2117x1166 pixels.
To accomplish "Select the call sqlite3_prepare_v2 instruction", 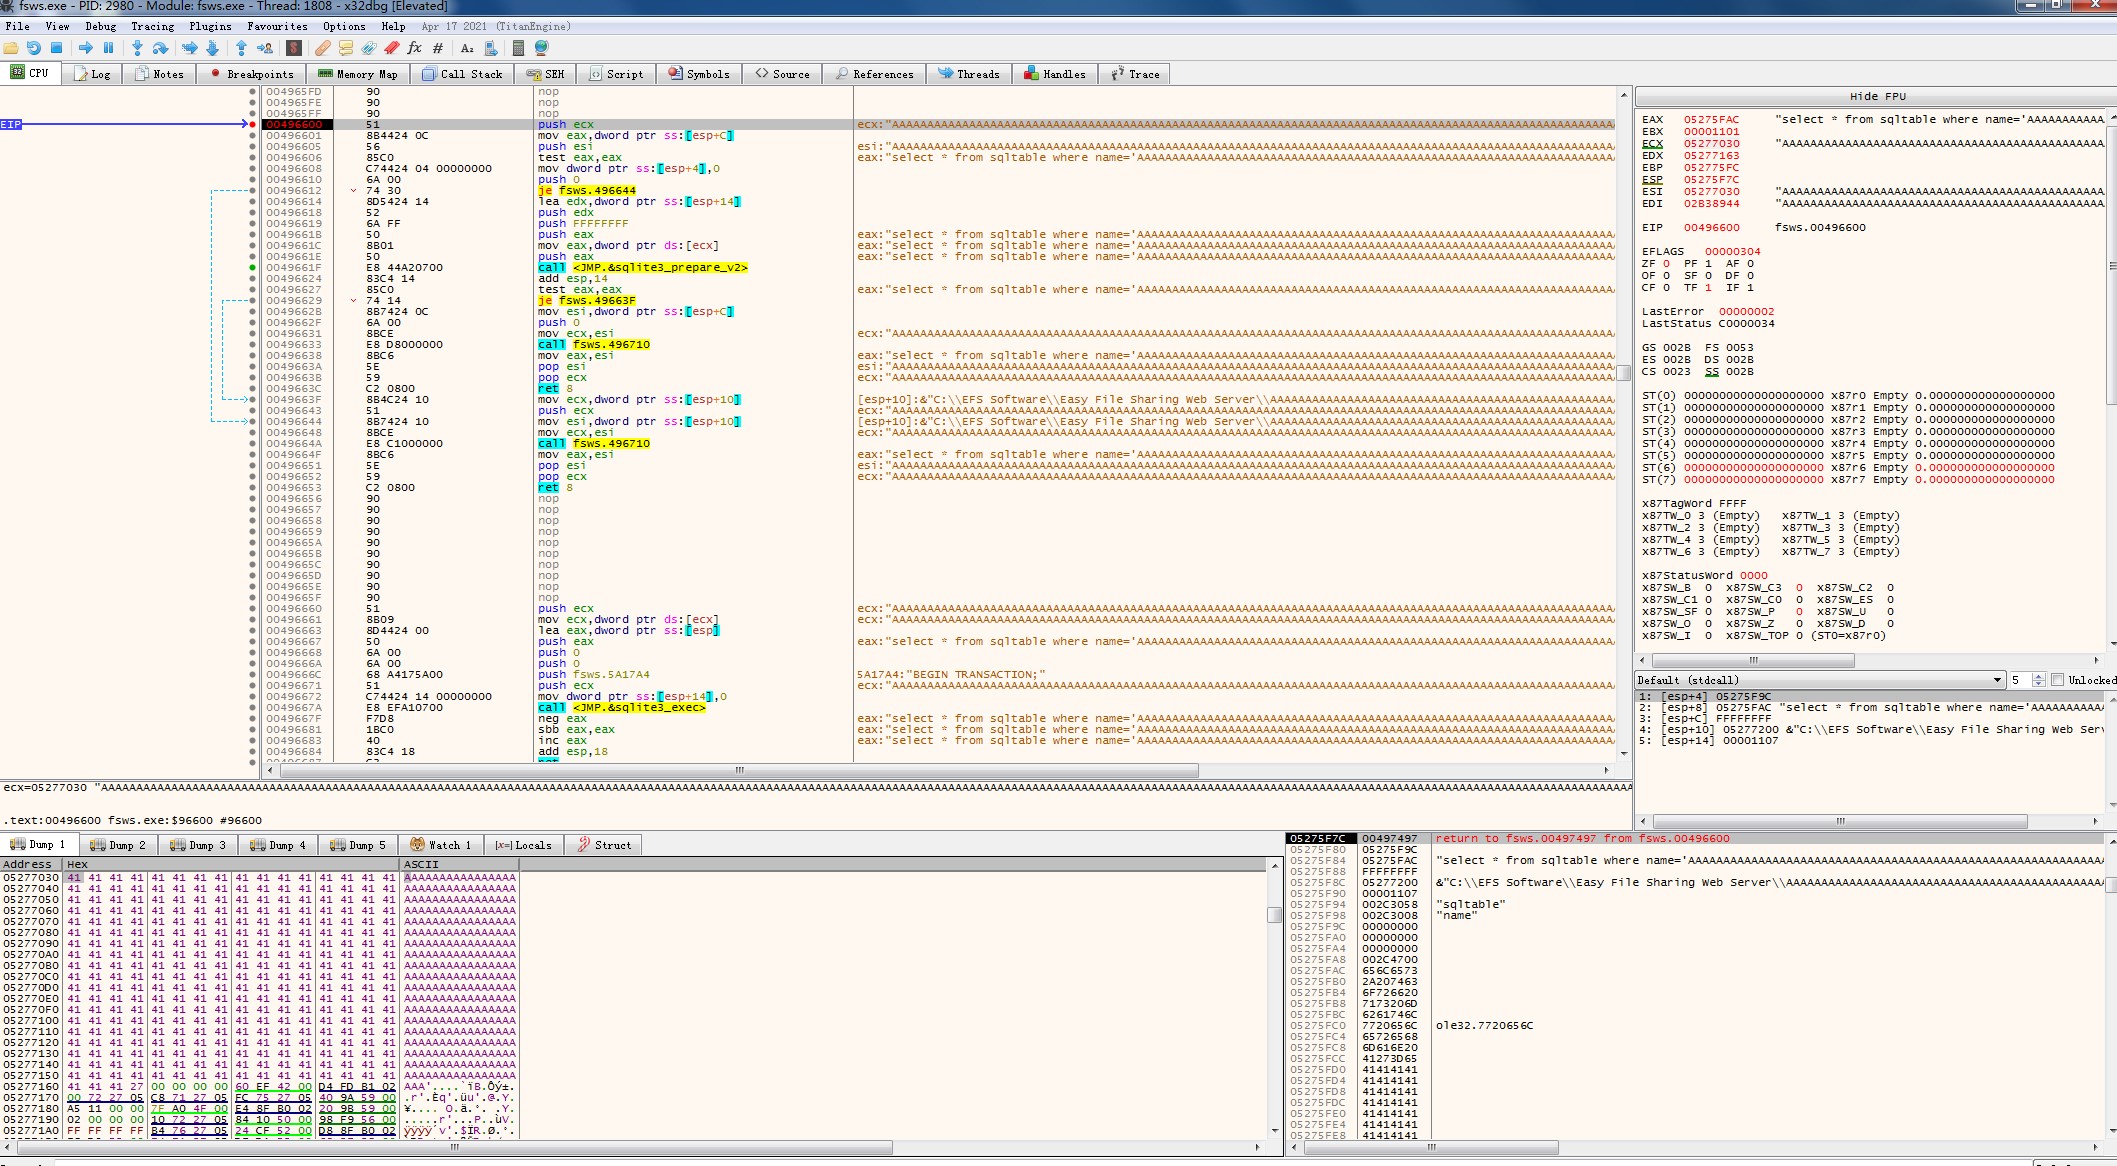I will 643,267.
